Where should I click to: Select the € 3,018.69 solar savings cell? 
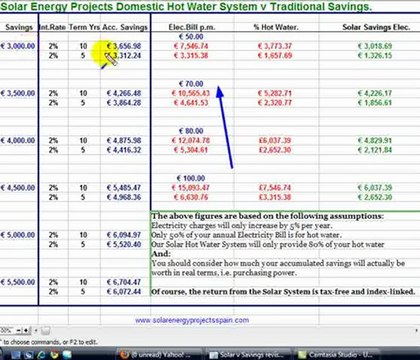[375, 46]
